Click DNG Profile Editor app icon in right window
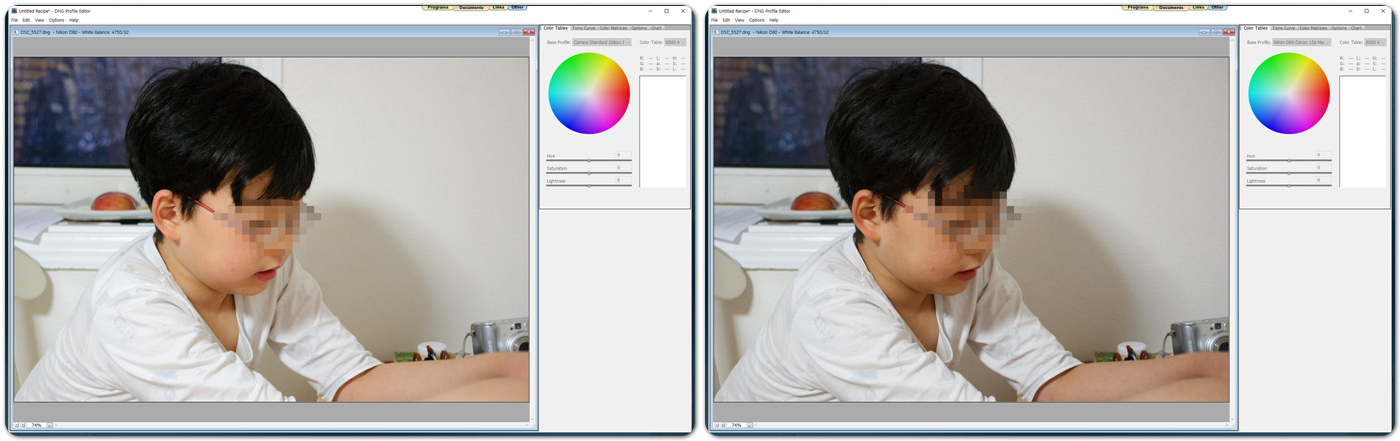The width and height of the screenshot is (1400, 441). tap(713, 11)
